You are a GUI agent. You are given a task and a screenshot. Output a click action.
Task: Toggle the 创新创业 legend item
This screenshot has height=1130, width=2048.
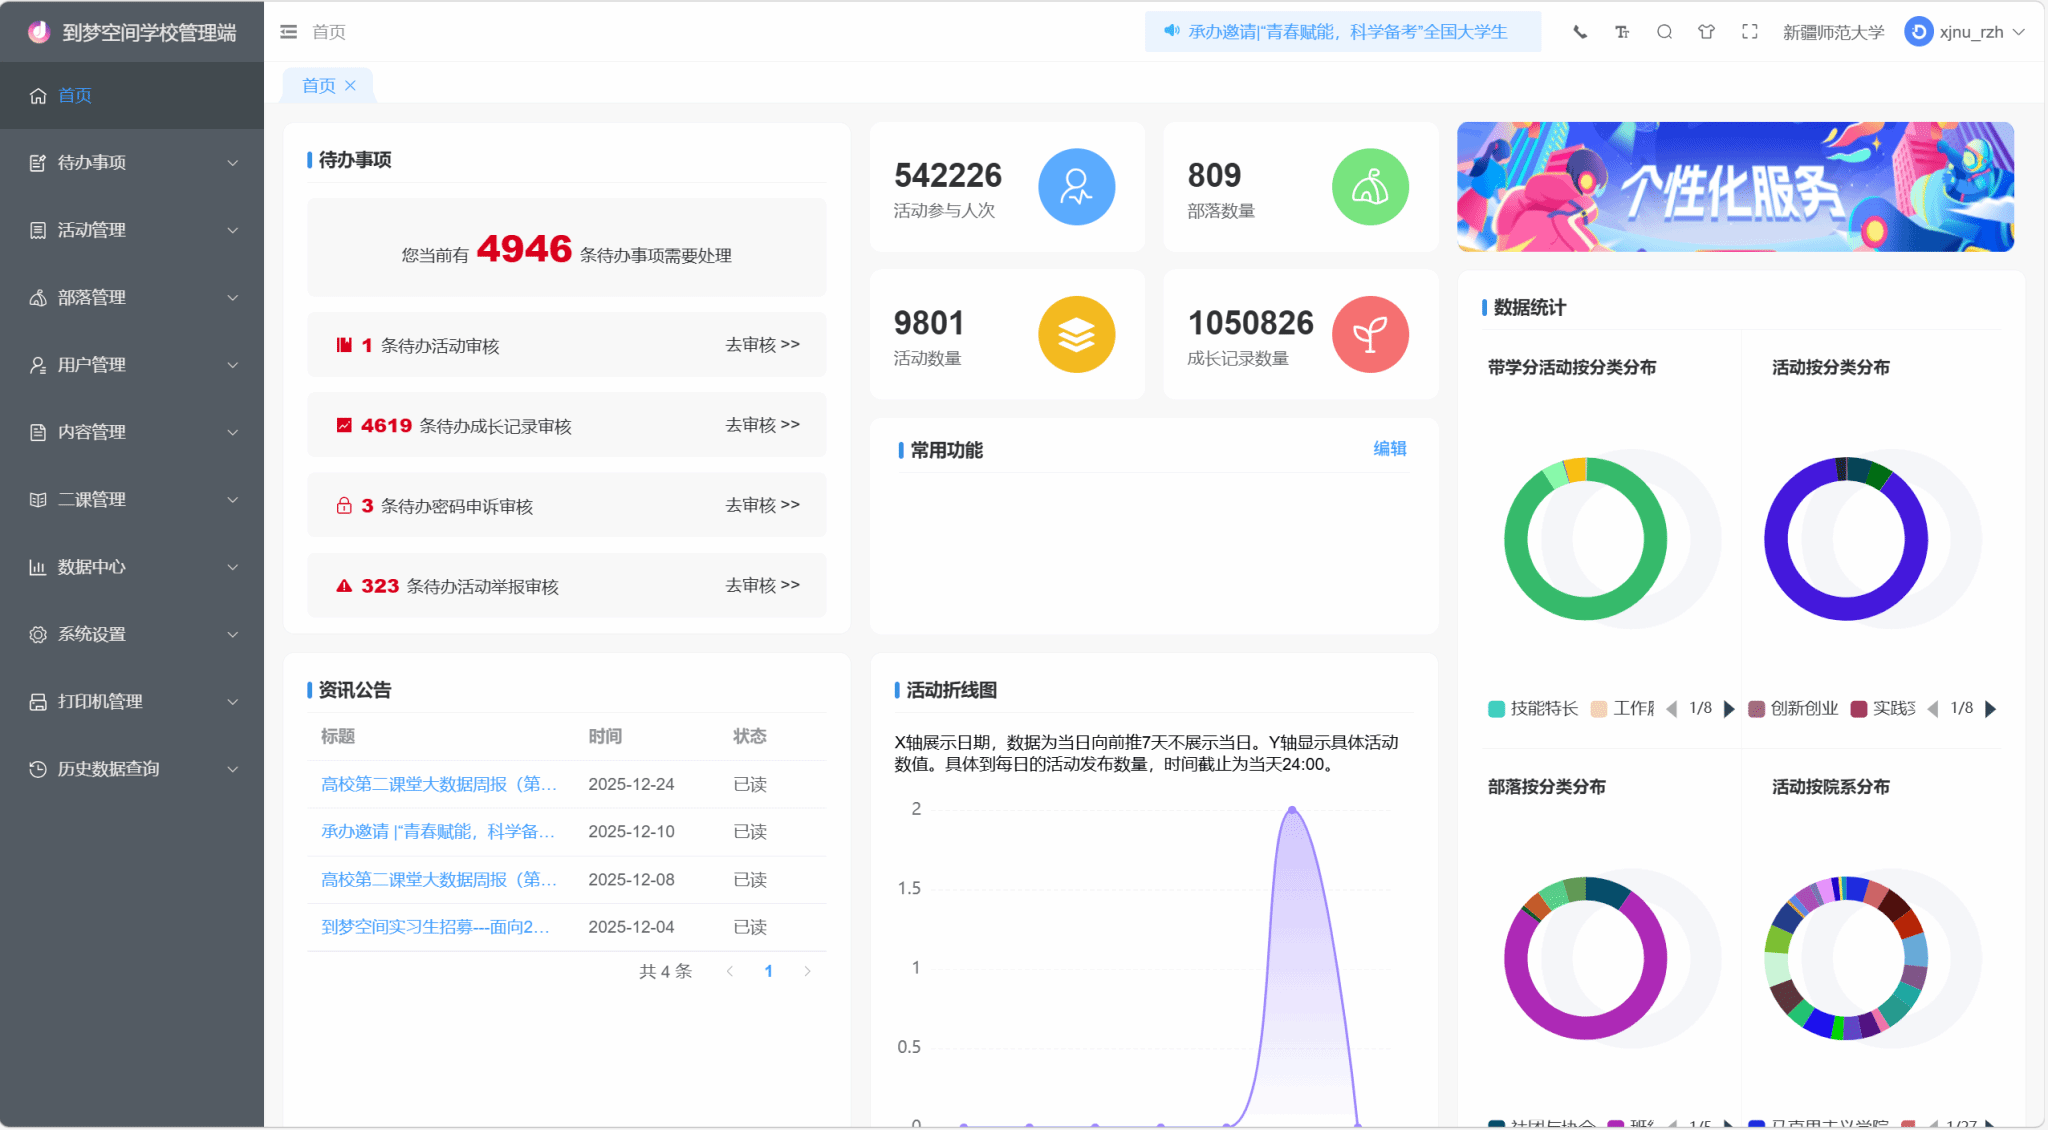[1793, 709]
